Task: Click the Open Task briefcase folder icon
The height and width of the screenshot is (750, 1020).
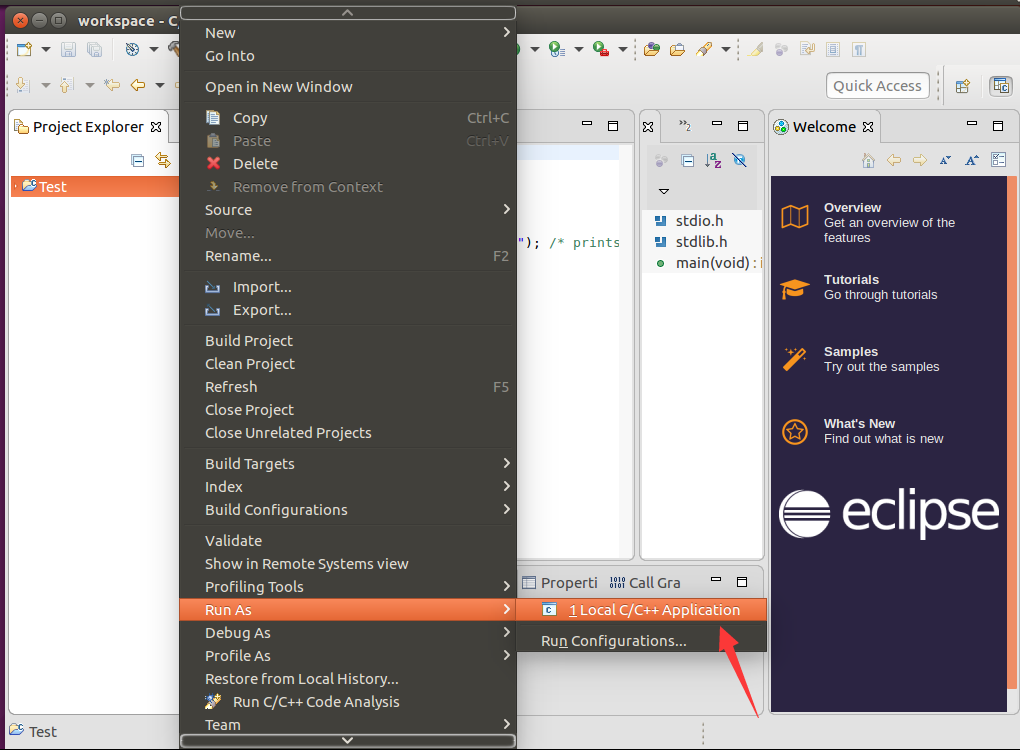Action: point(677,49)
